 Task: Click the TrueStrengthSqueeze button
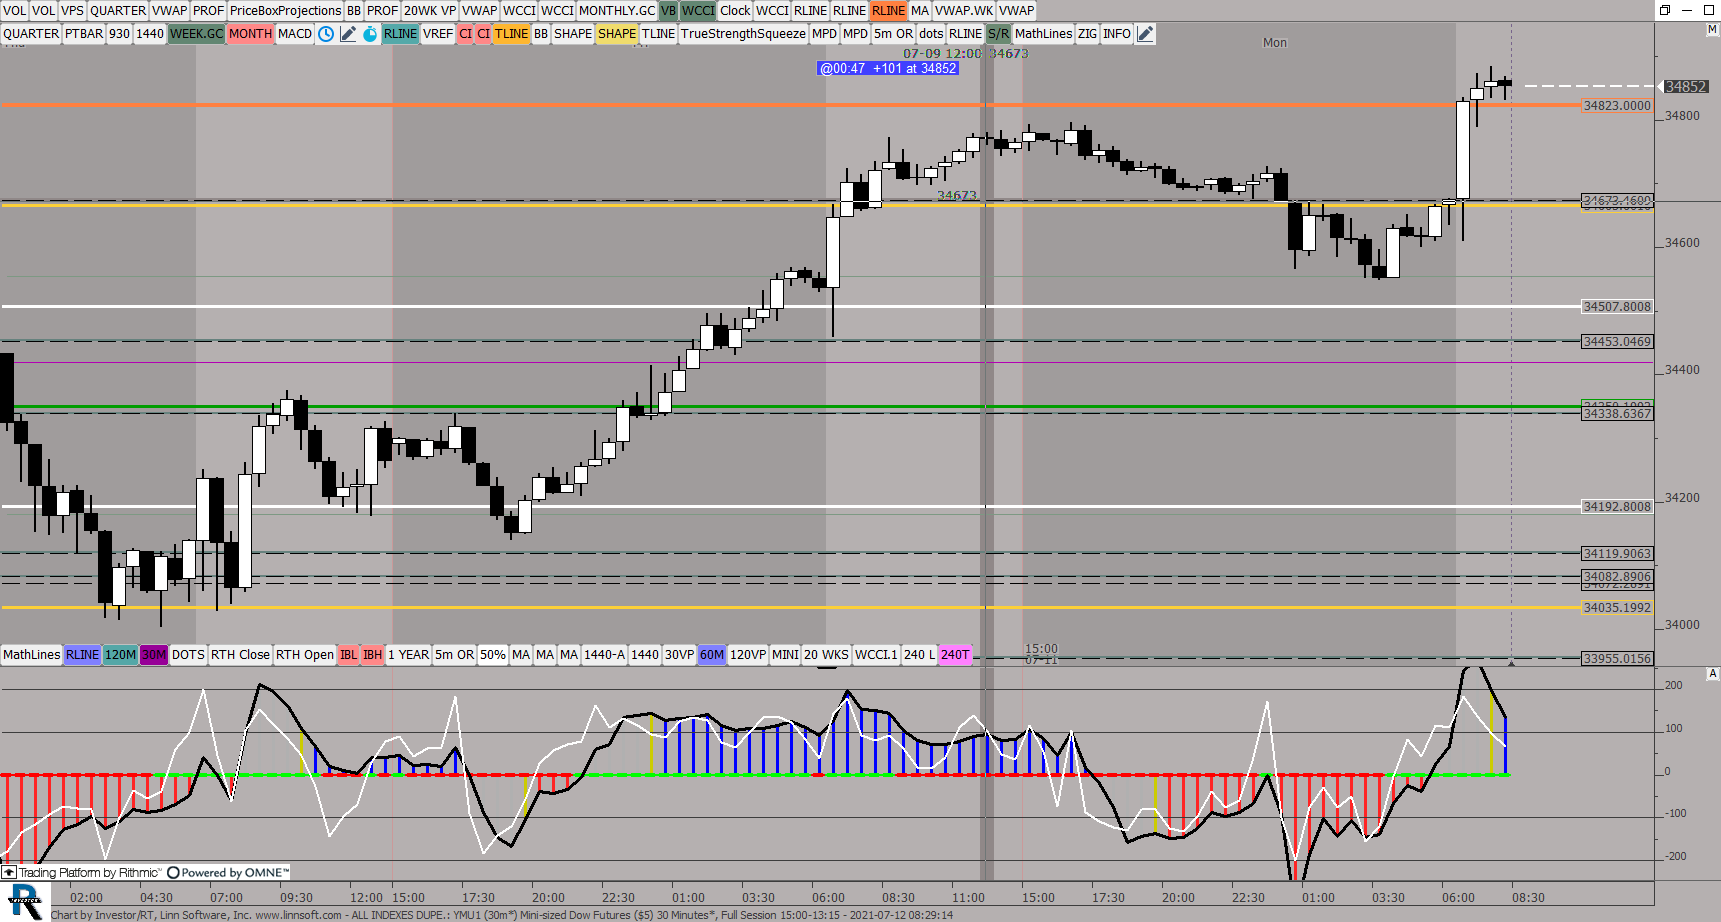743,33
